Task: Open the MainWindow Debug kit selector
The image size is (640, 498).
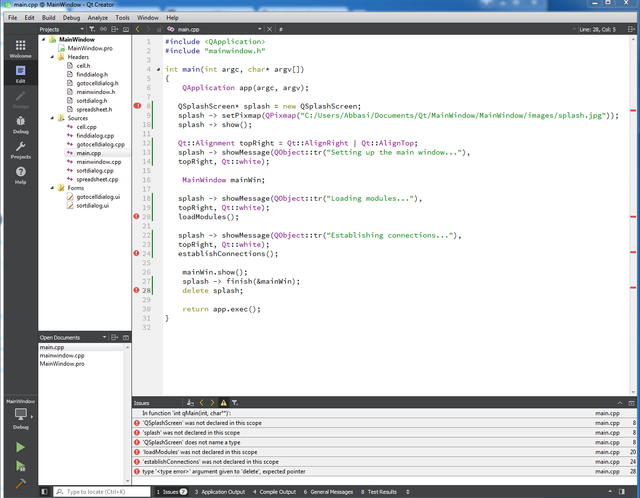Action: tap(20, 414)
